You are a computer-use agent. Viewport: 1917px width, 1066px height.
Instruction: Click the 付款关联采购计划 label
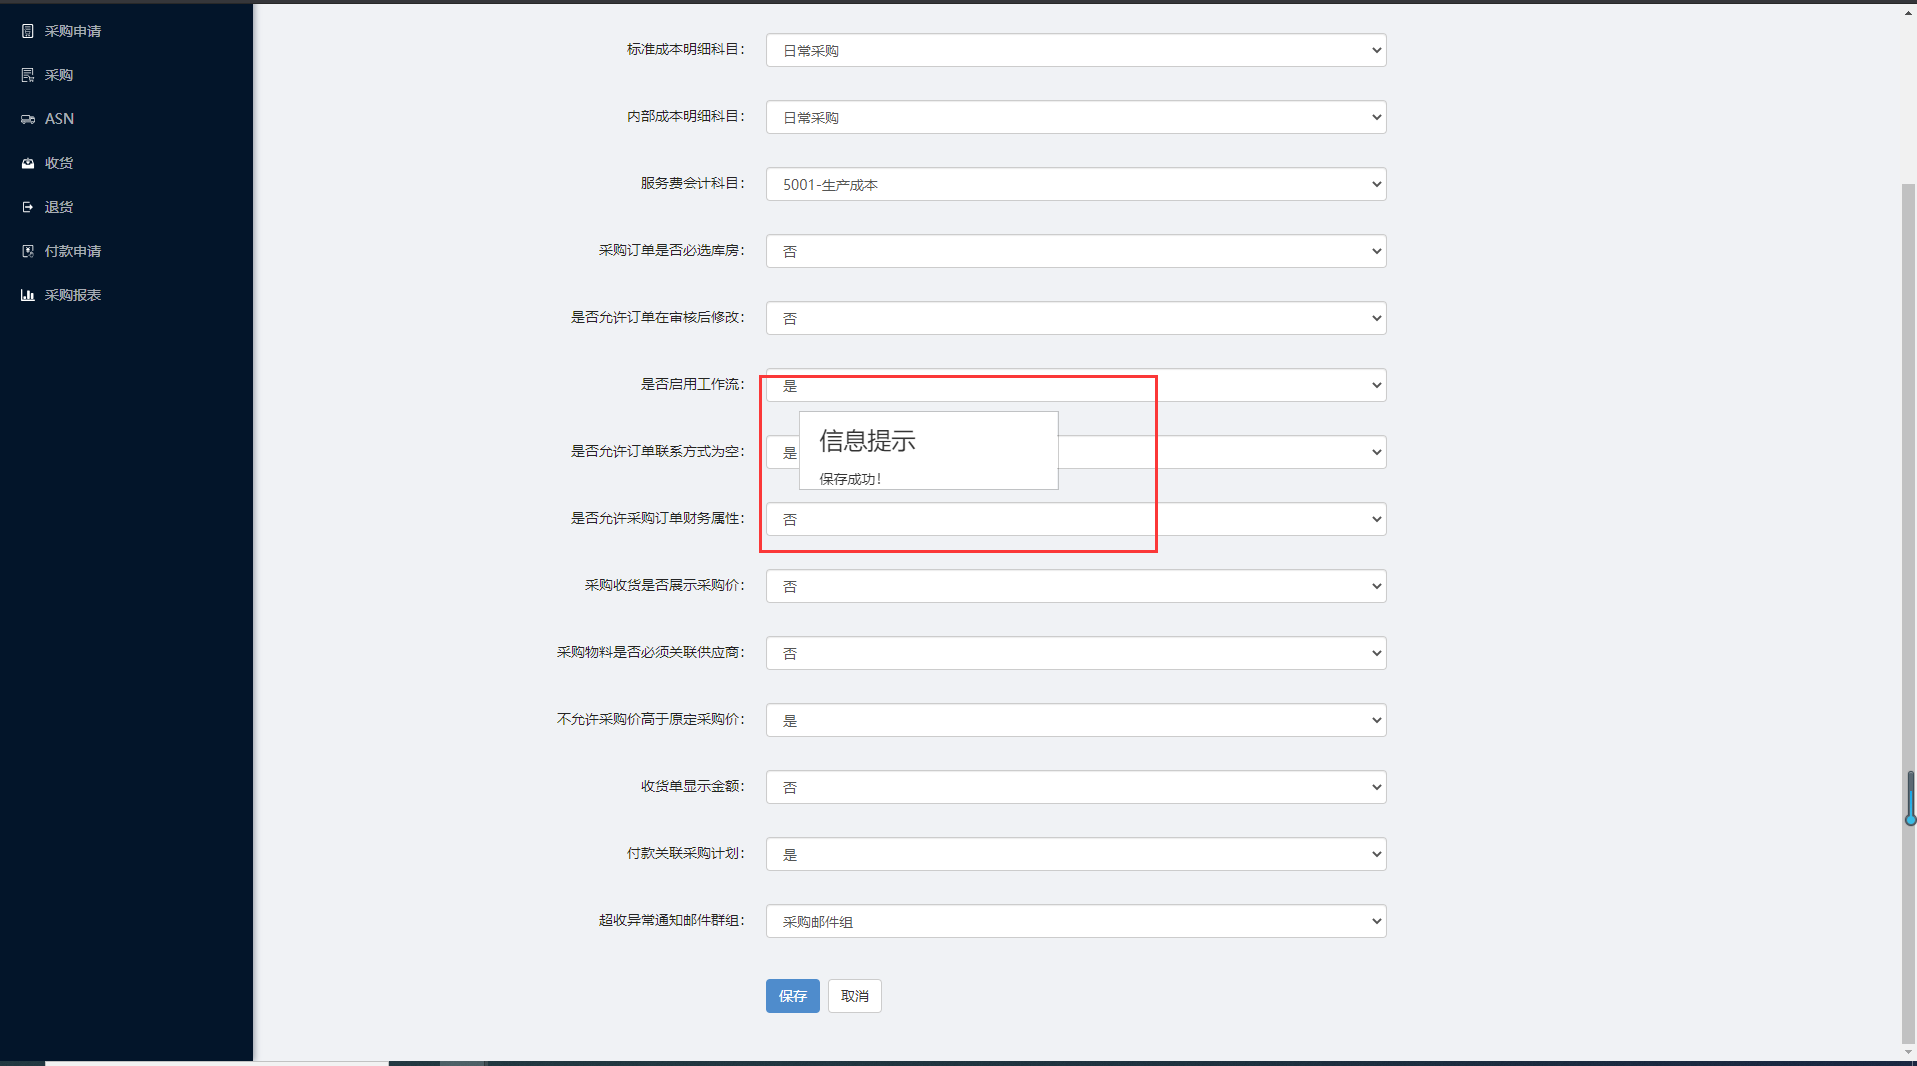point(686,853)
